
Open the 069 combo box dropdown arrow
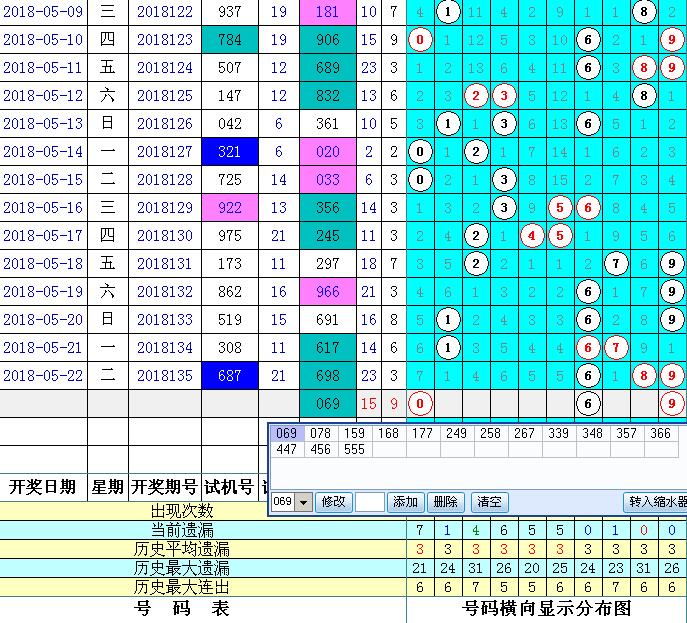pyautogui.click(x=303, y=502)
